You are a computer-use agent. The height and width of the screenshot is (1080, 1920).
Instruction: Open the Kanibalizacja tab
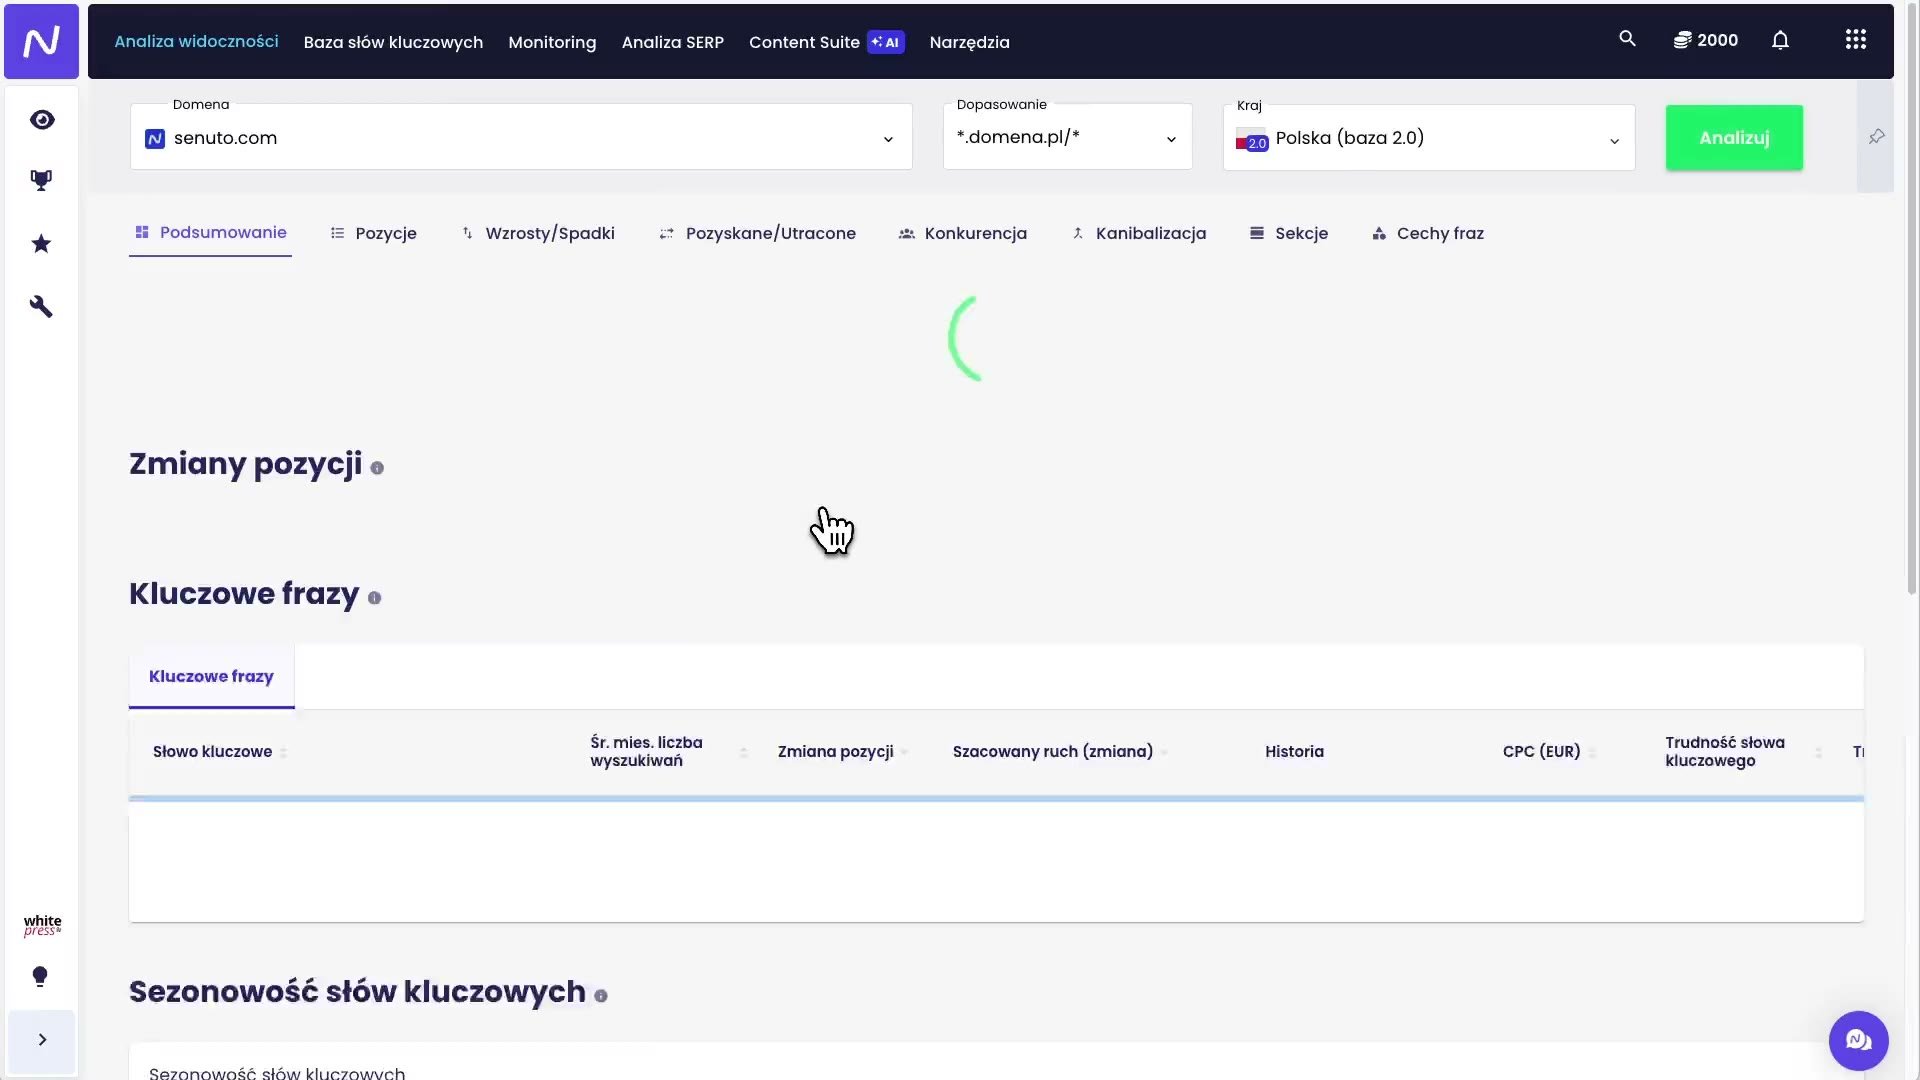(x=1138, y=233)
